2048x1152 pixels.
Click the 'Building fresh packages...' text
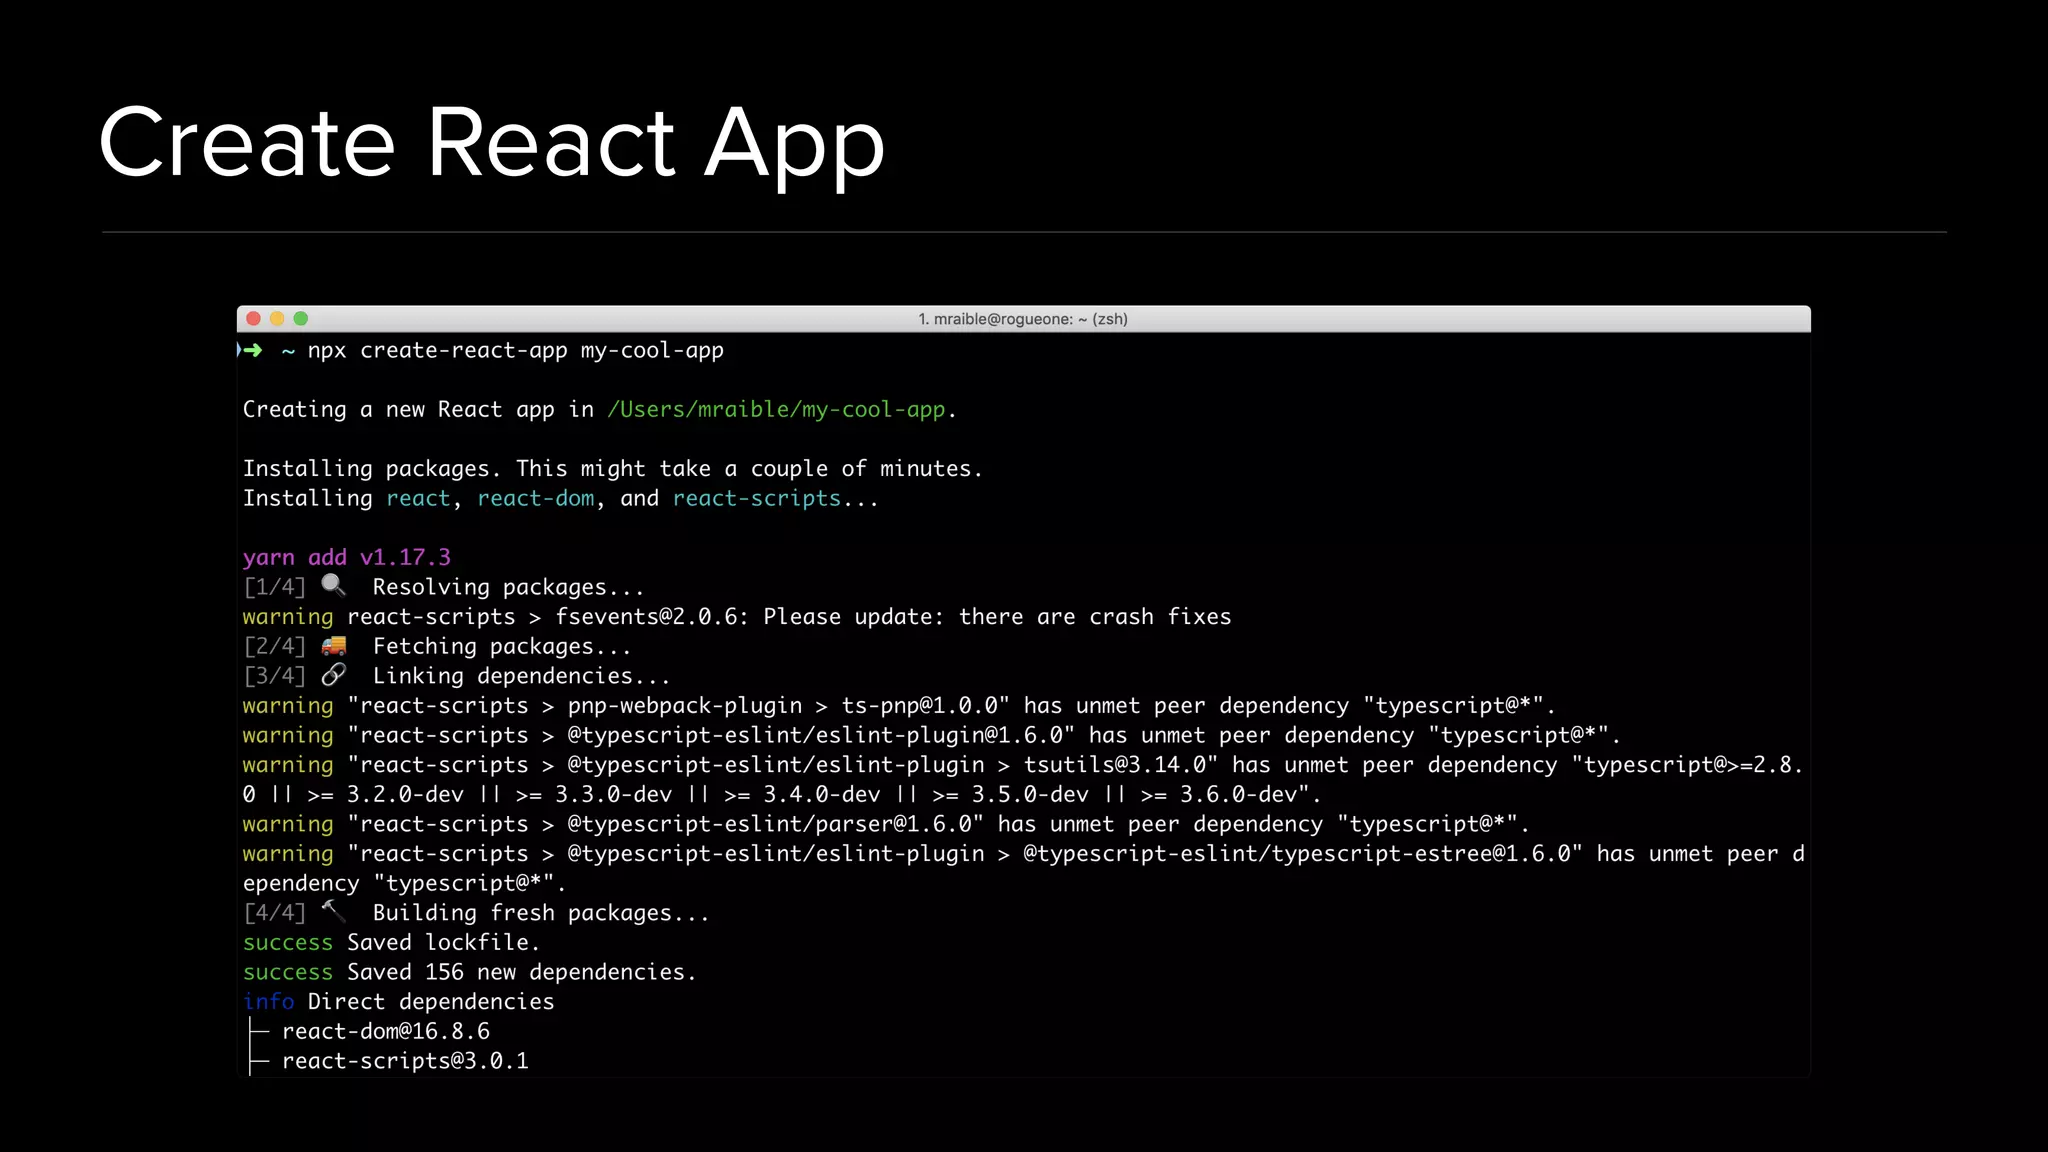pyautogui.click(x=541, y=914)
